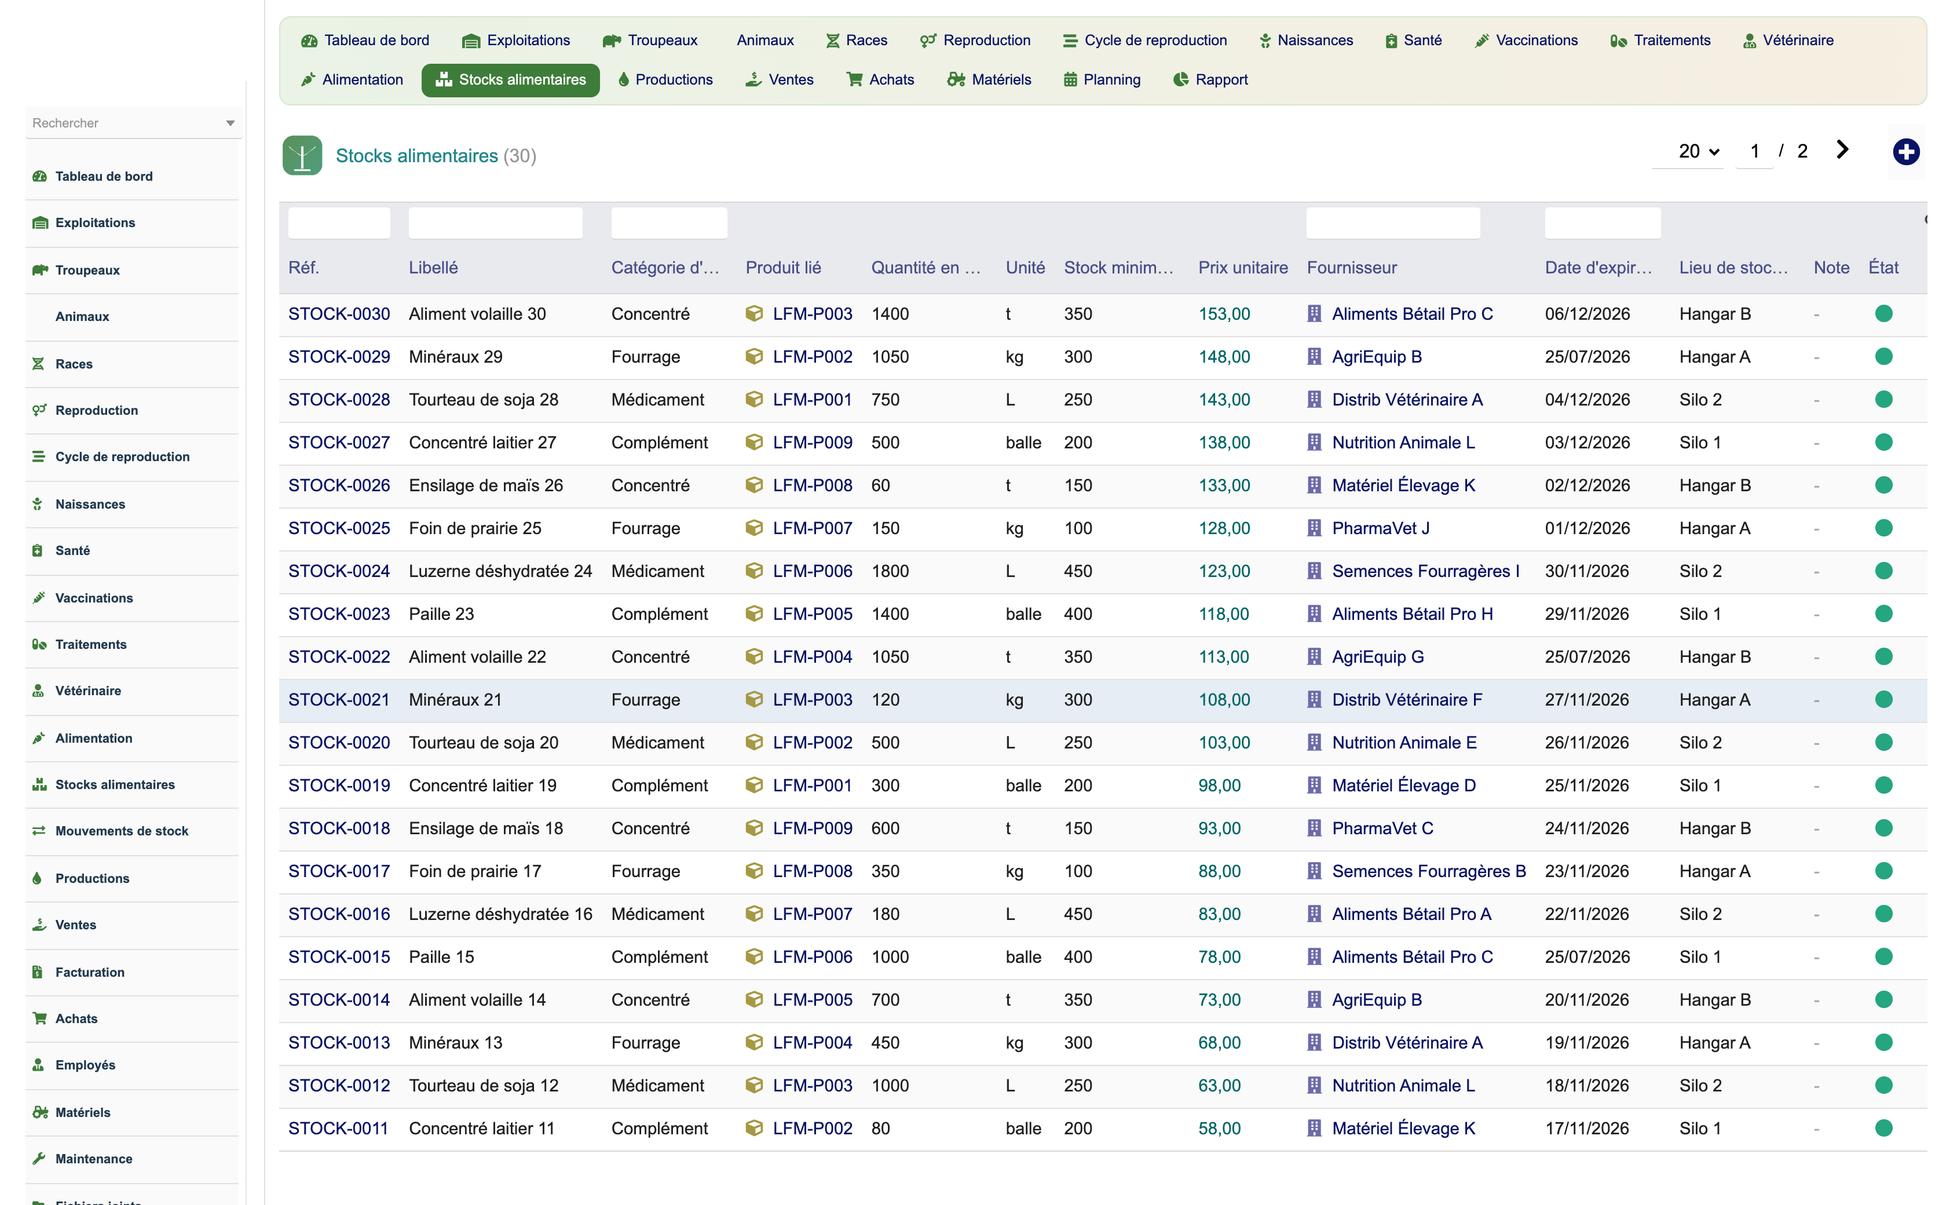The height and width of the screenshot is (1205, 1946).
Task: Open Matériels in sidebar
Action: (x=83, y=1112)
